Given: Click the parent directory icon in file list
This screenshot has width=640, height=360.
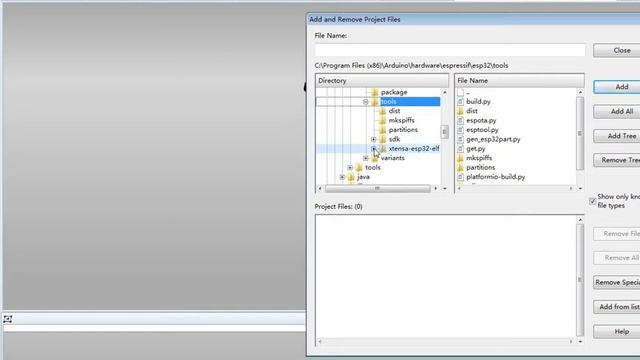Looking at the screenshot, I should click(460, 92).
